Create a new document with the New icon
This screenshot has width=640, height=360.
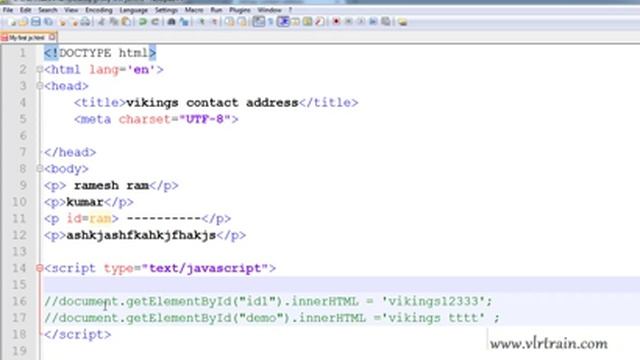11,22
